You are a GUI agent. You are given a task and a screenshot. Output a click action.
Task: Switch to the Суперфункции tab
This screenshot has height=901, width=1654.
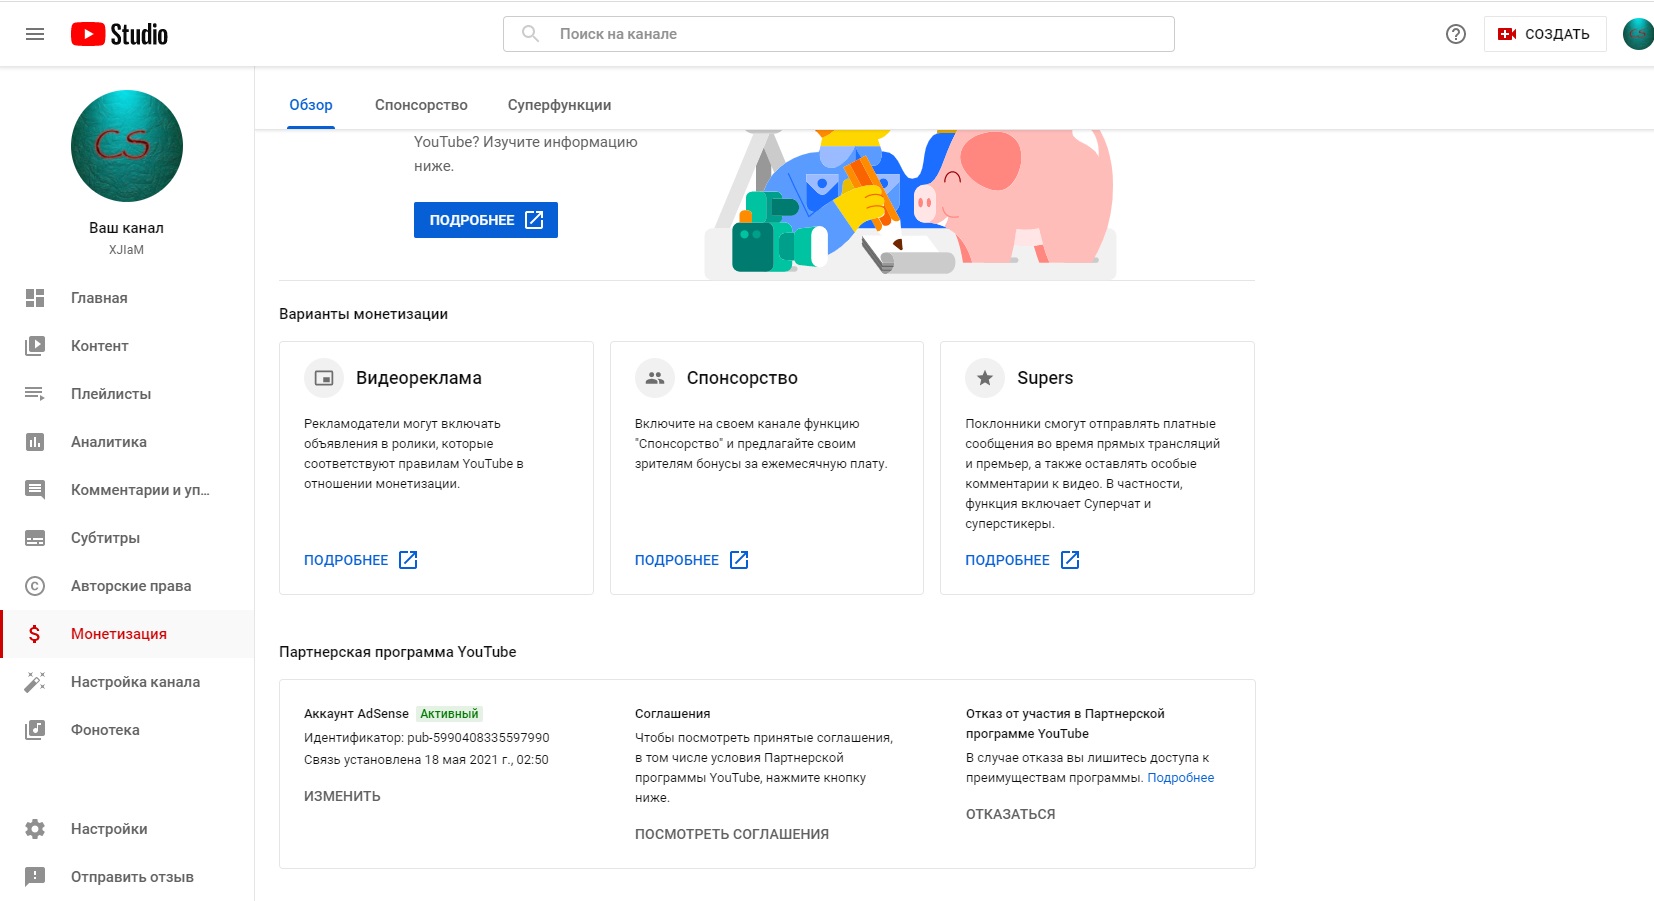559,105
